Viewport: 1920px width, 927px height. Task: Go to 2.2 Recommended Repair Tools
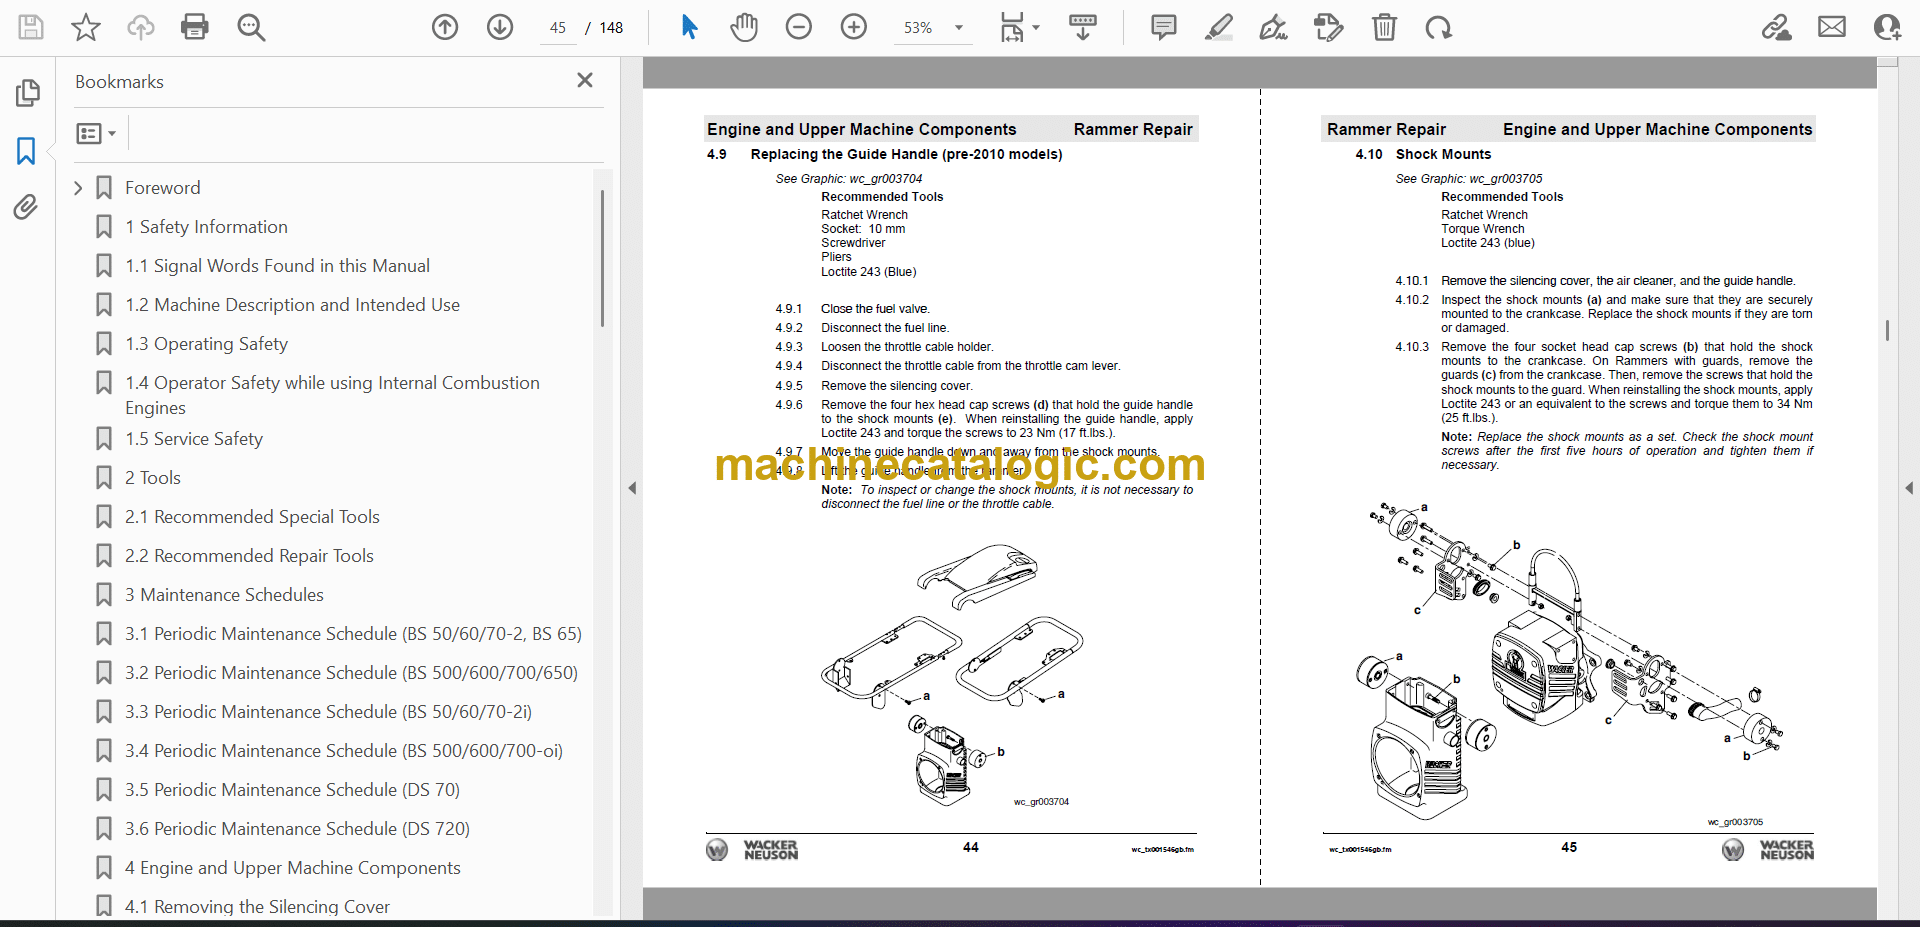(x=249, y=556)
